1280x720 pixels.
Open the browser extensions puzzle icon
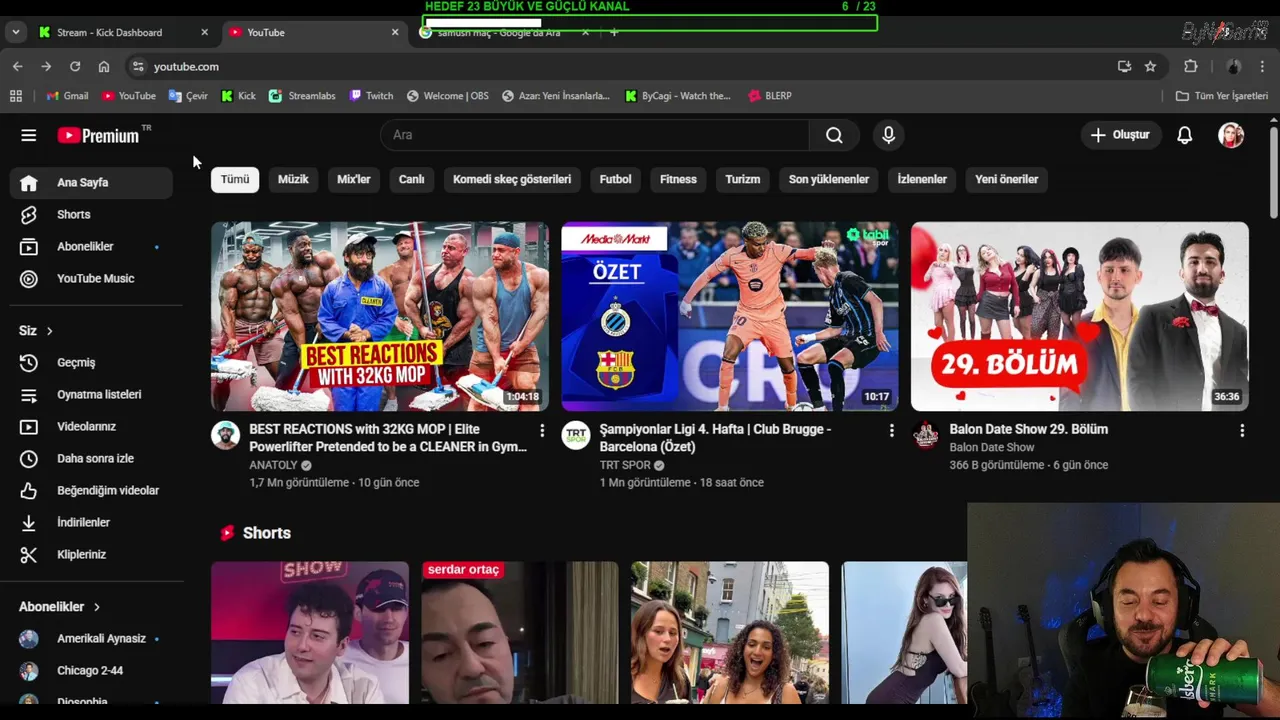pyautogui.click(x=1190, y=66)
